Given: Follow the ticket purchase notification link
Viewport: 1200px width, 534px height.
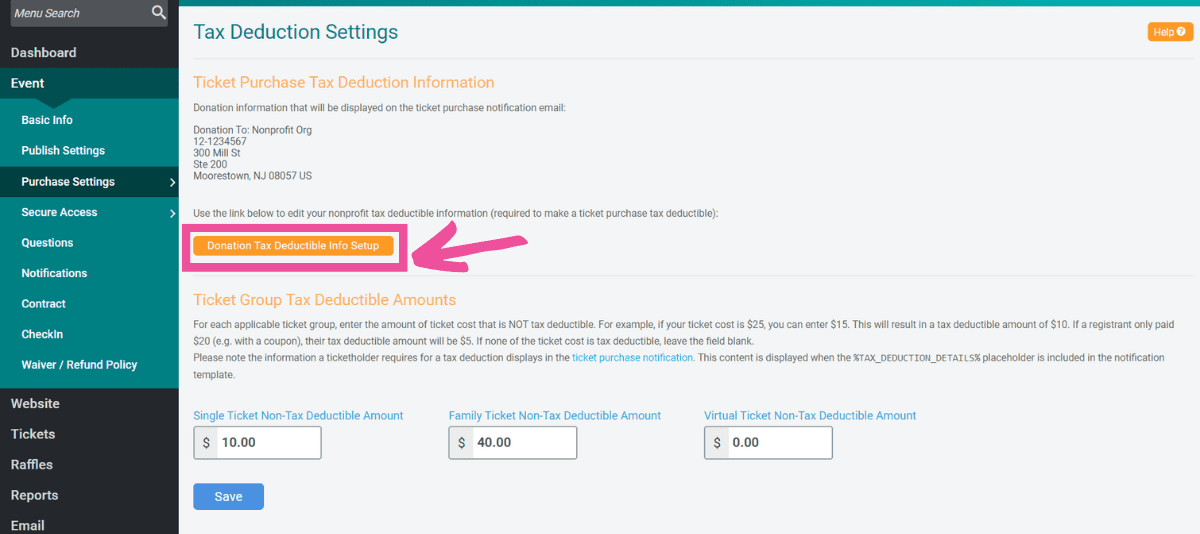Looking at the screenshot, I should 632,357.
